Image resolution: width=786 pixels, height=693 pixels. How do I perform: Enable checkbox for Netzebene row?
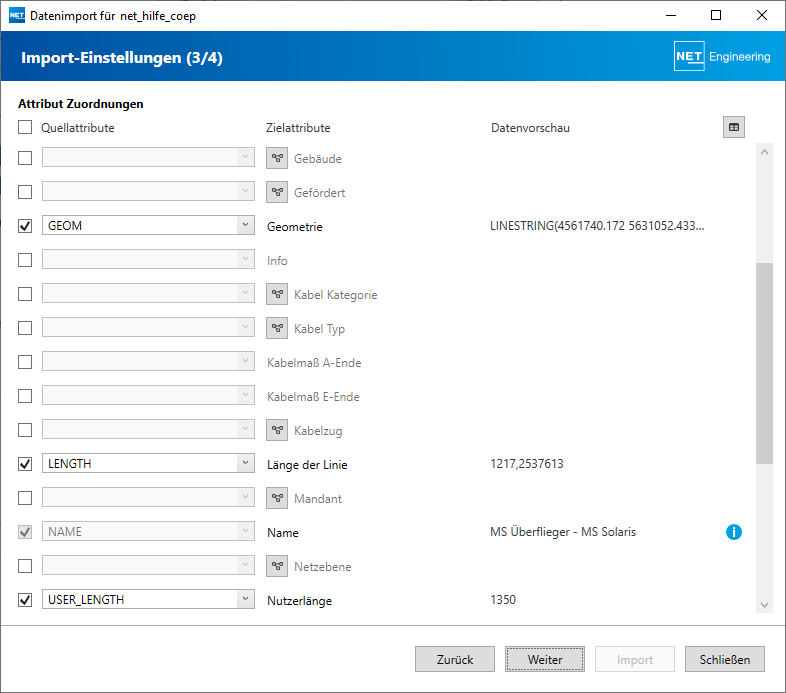click(x=25, y=566)
